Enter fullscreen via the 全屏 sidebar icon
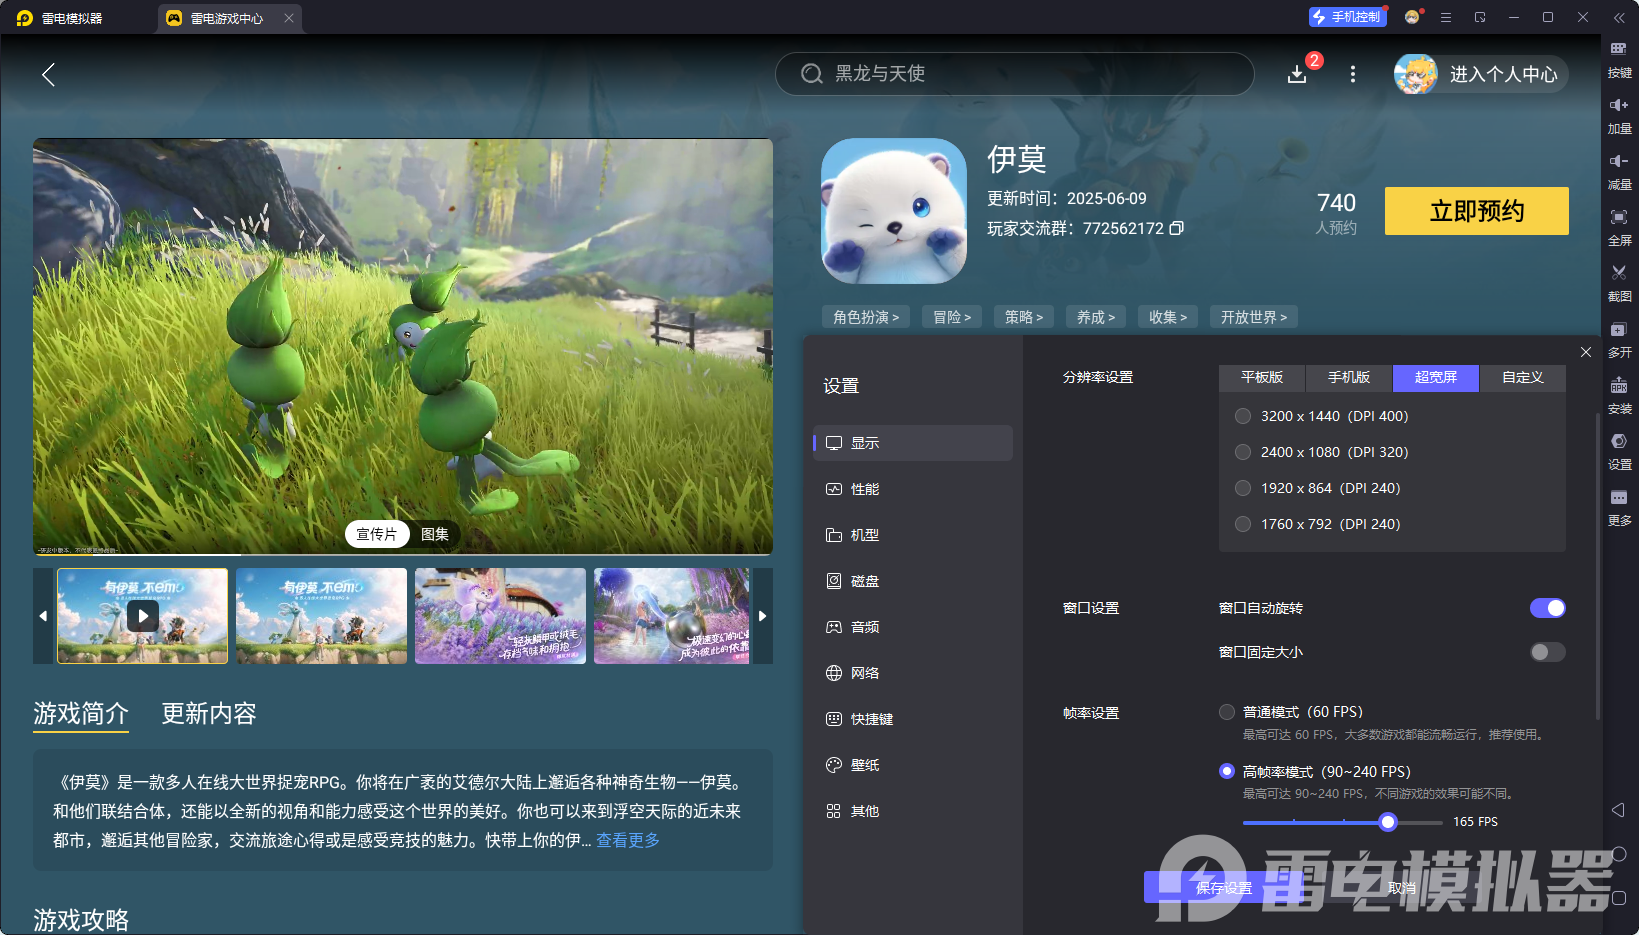The height and width of the screenshot is (935, 1639). point(1620,227)
